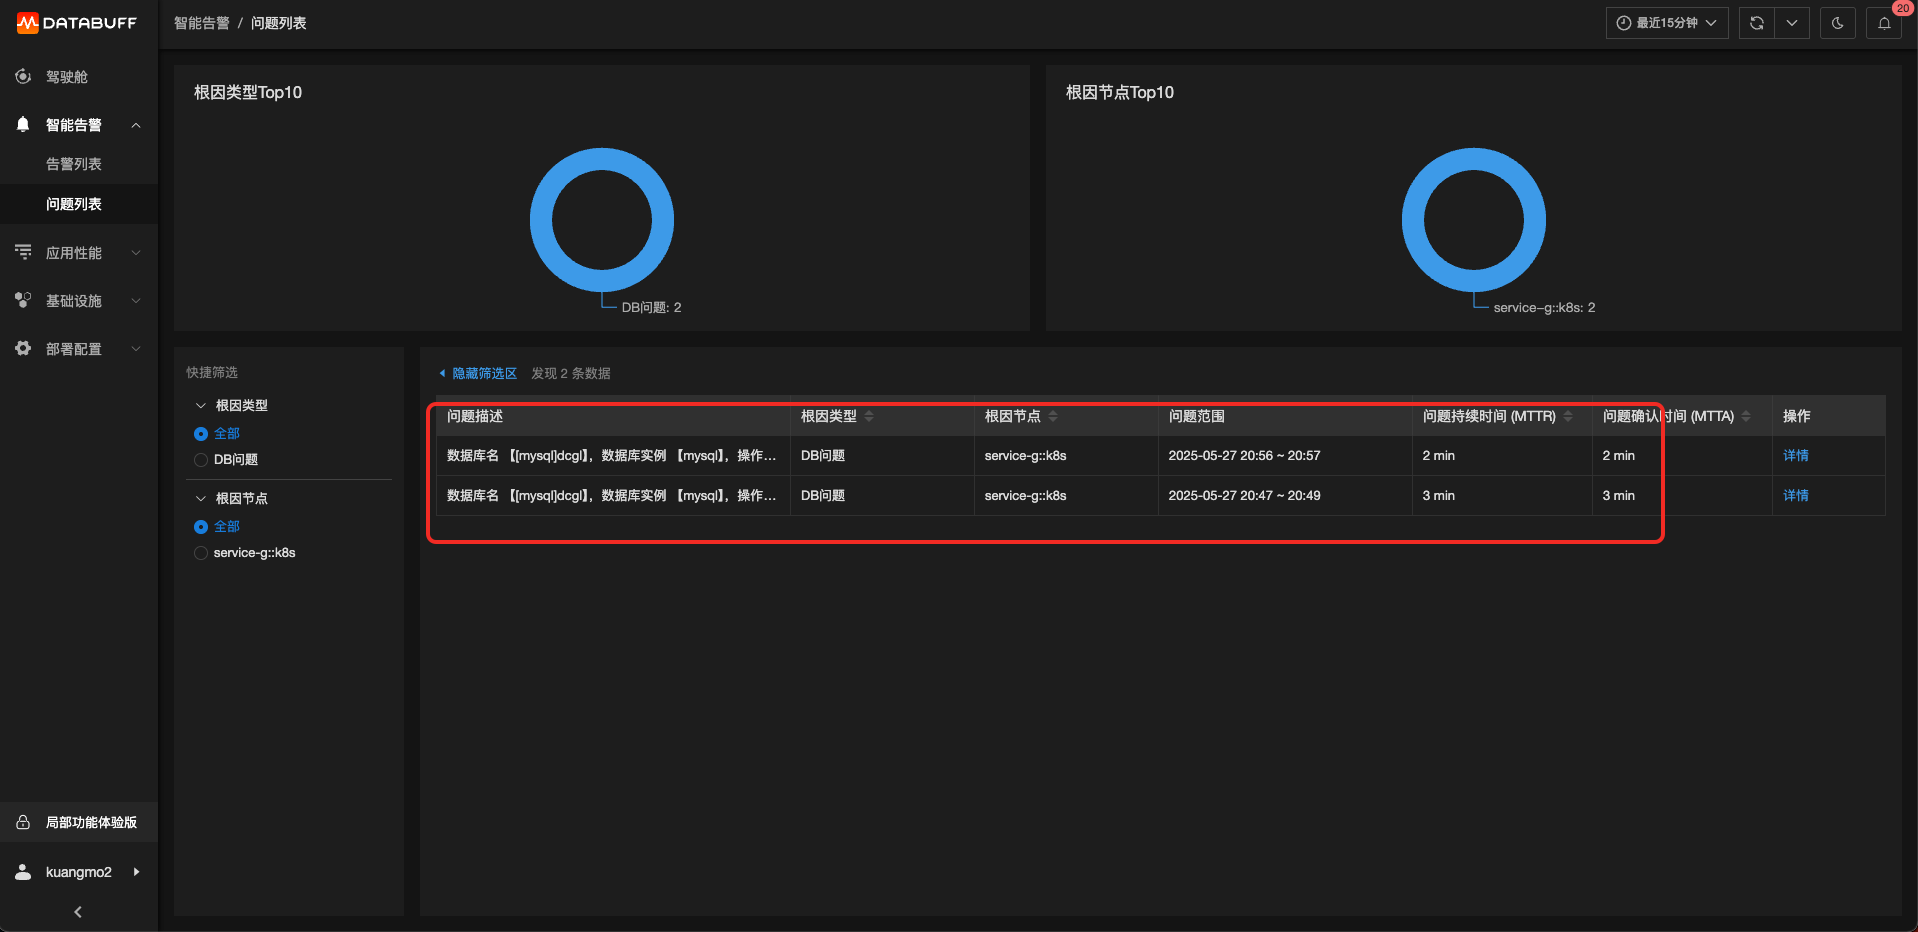Click the lock icon beside 局部功能体验版
Viewport: 1918px width, 932px height.
click(x=23, y=822)
